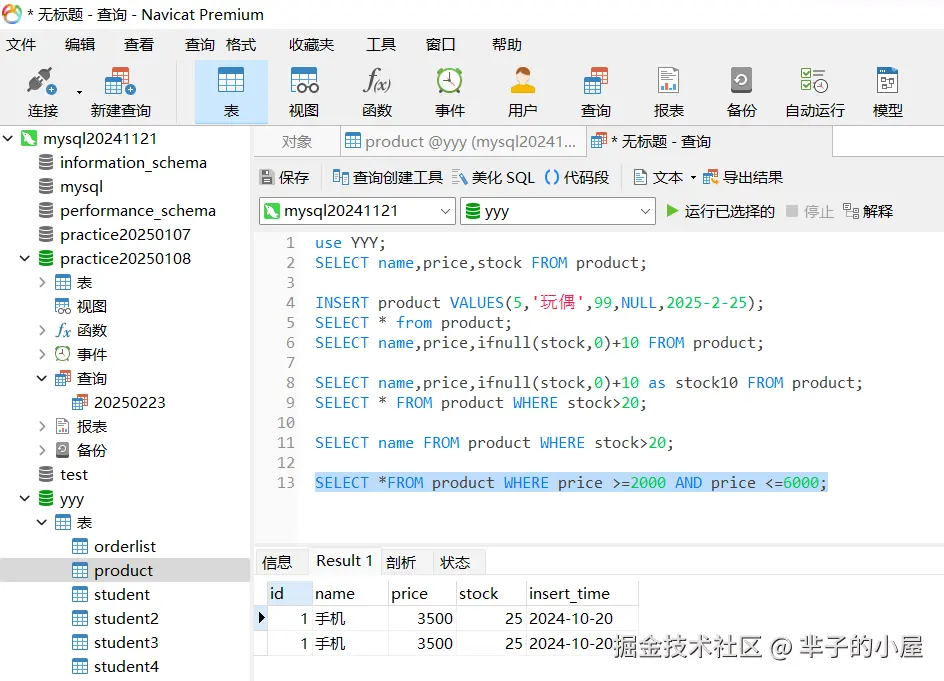This screenshot has width=944, height=681.
Task: Click the 停止 stop button
Action: pos(810,211)
